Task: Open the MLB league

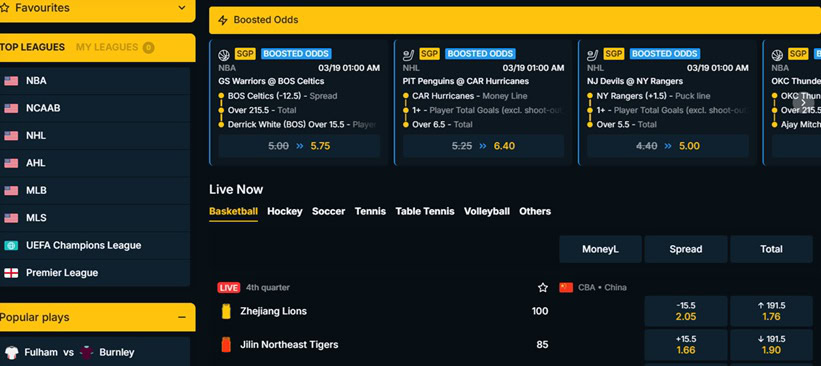Action: coord(95,191)
